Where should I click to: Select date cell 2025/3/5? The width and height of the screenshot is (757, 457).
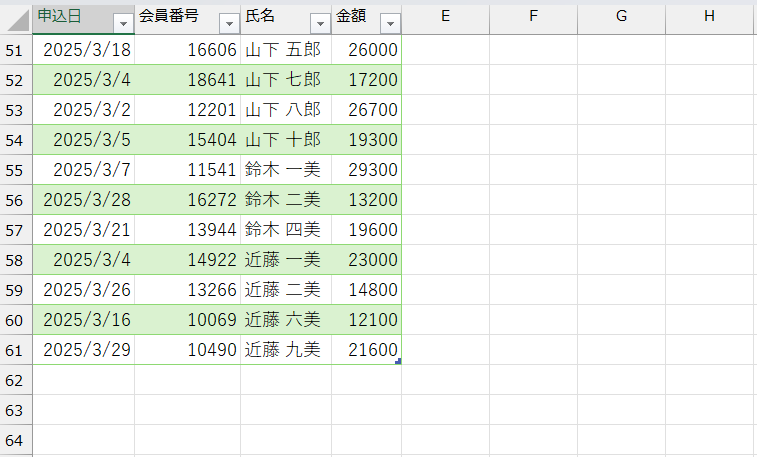pos(84,139)
